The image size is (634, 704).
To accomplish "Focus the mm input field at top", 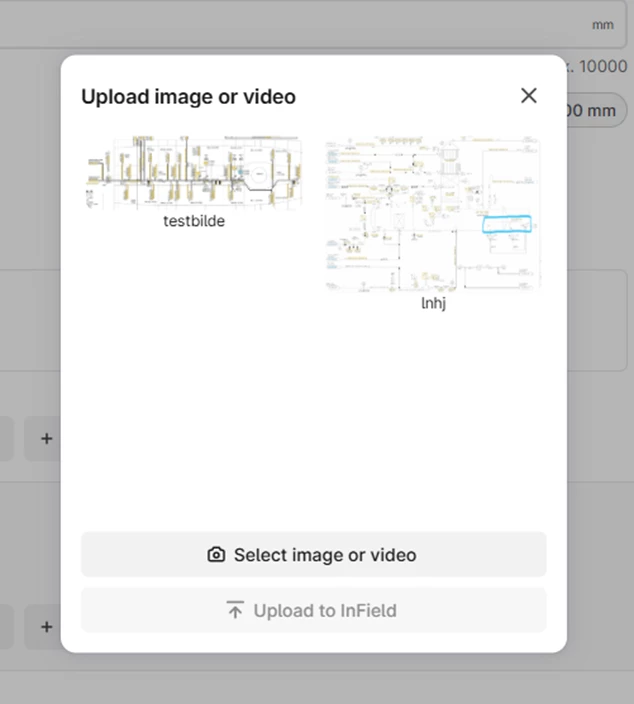I will pyautogui.click(x=300, y=24).
